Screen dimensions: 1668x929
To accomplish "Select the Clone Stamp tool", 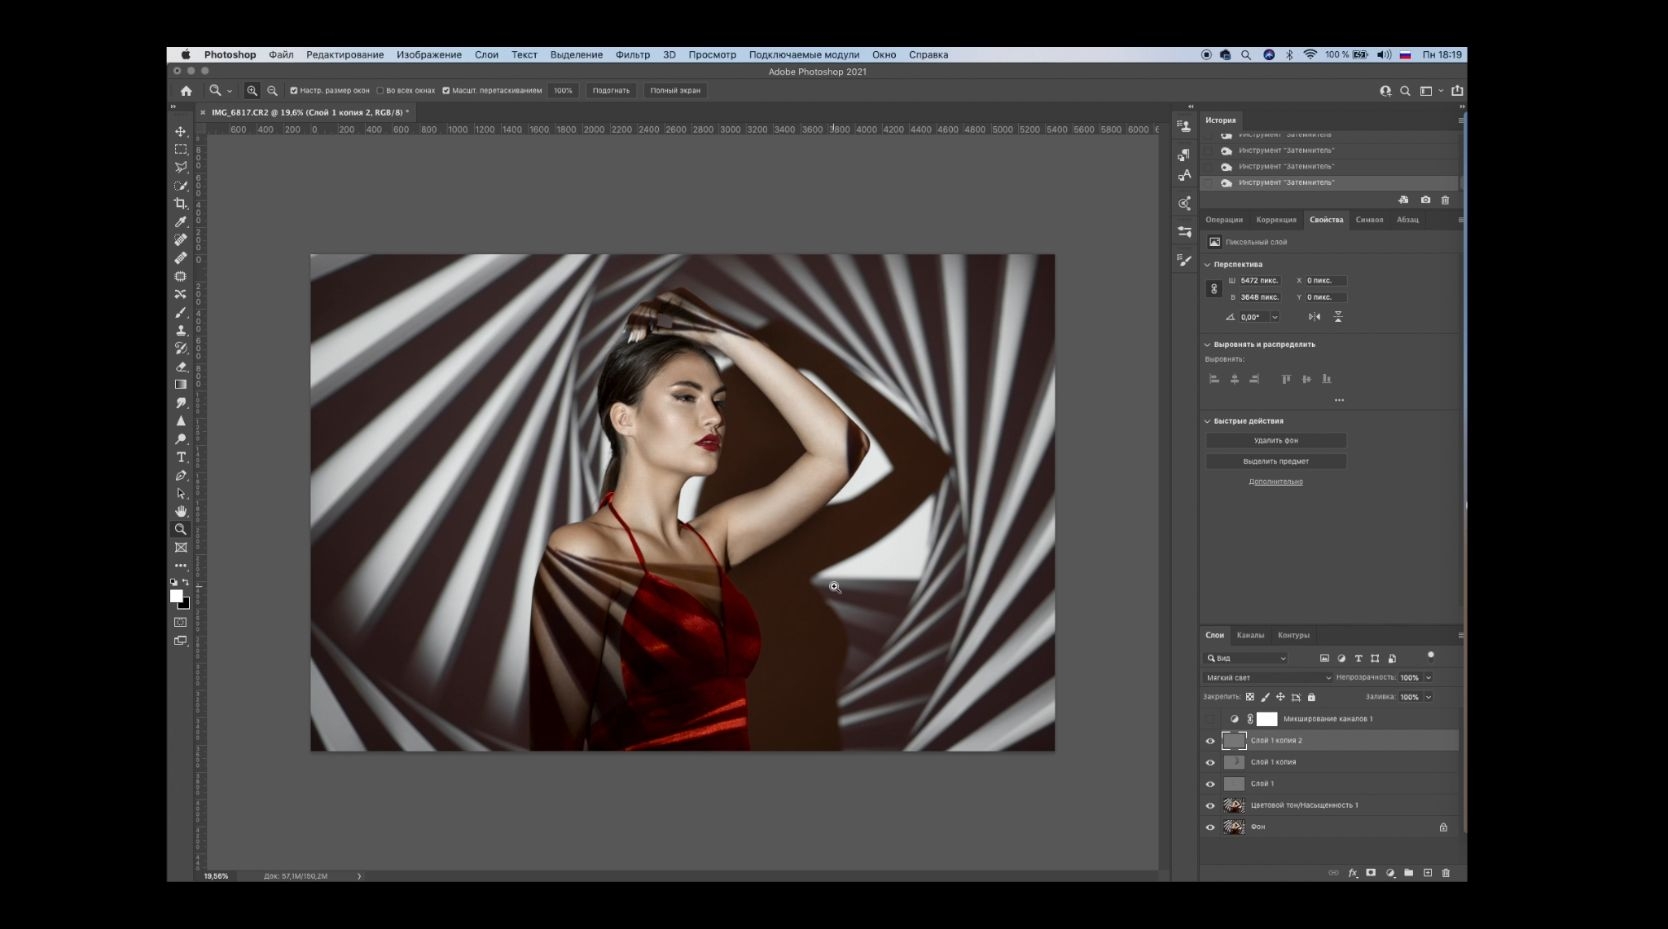I will pyautogui.click(x=181, y=330).
